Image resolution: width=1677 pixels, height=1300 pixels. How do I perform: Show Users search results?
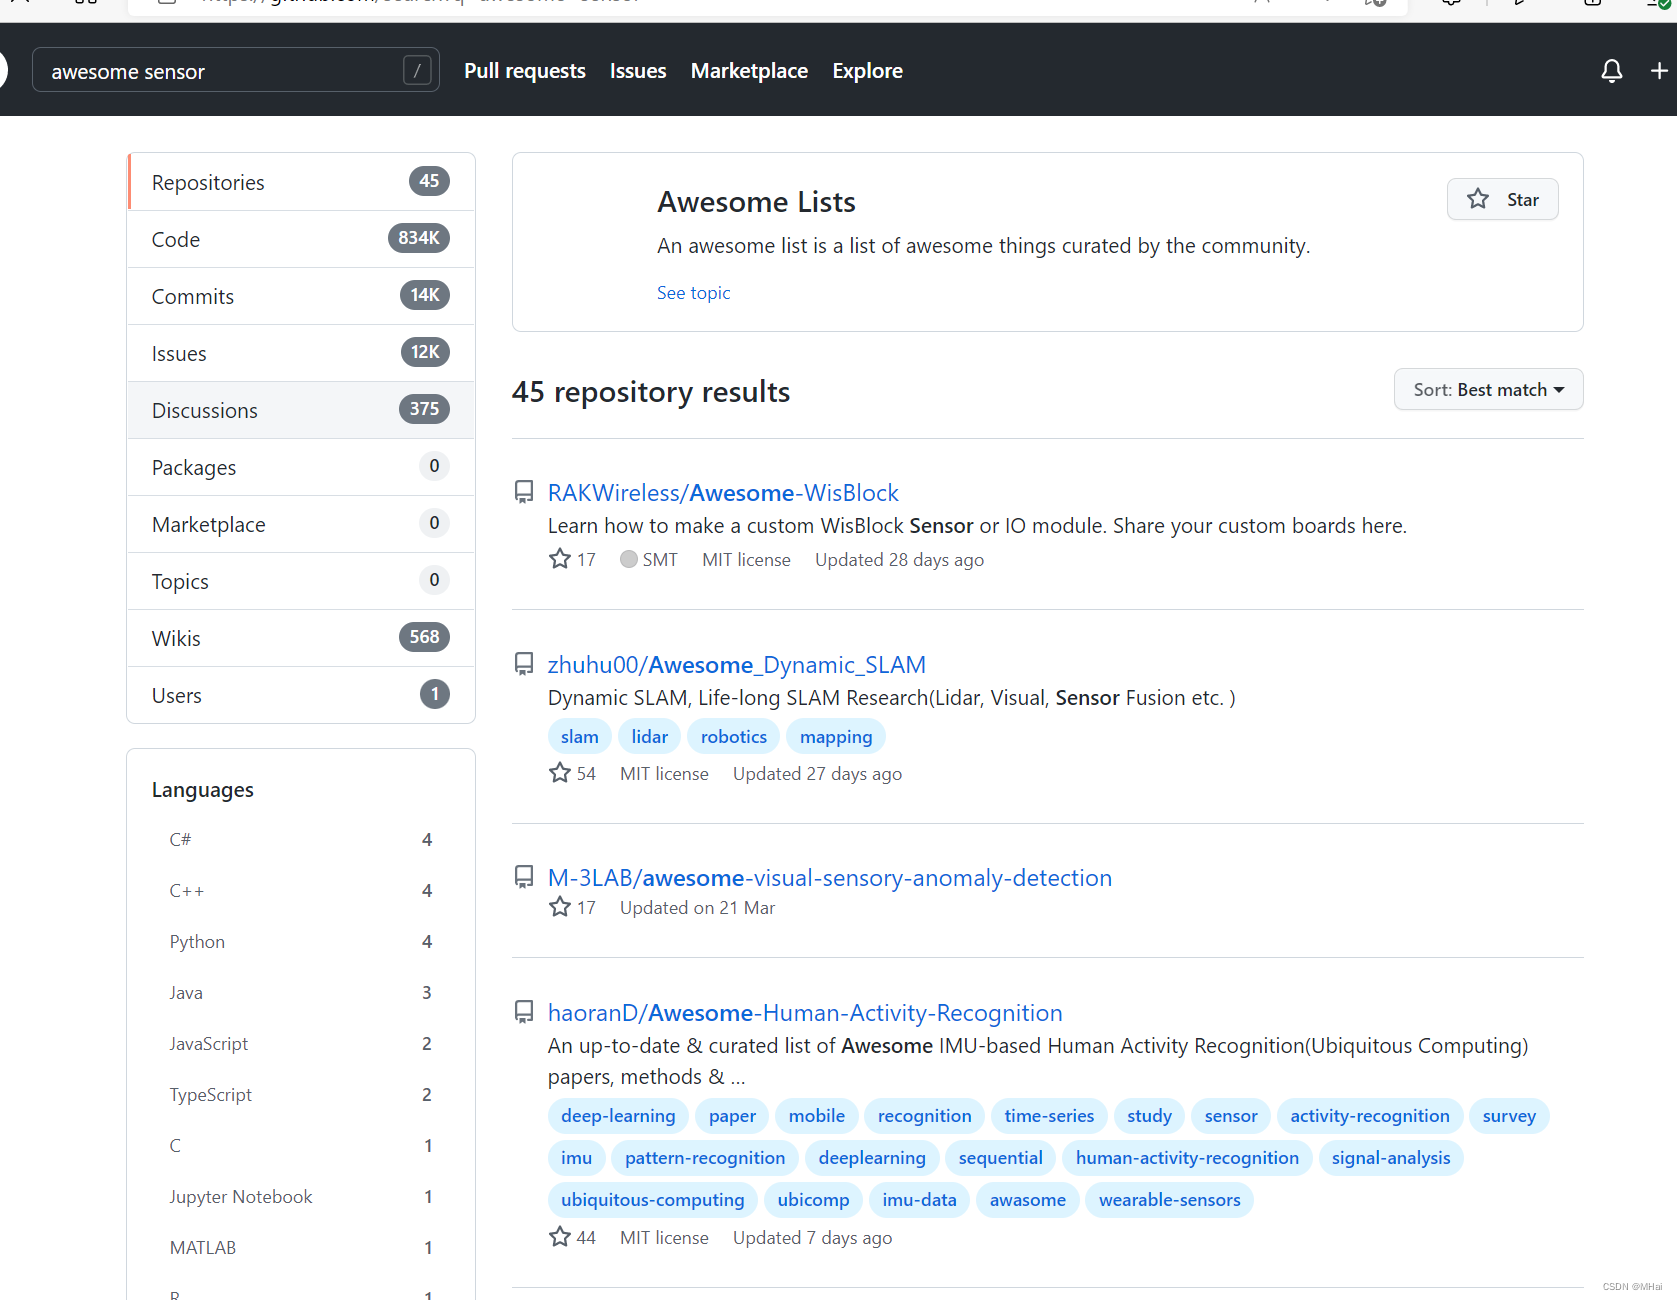click(301, 695)
